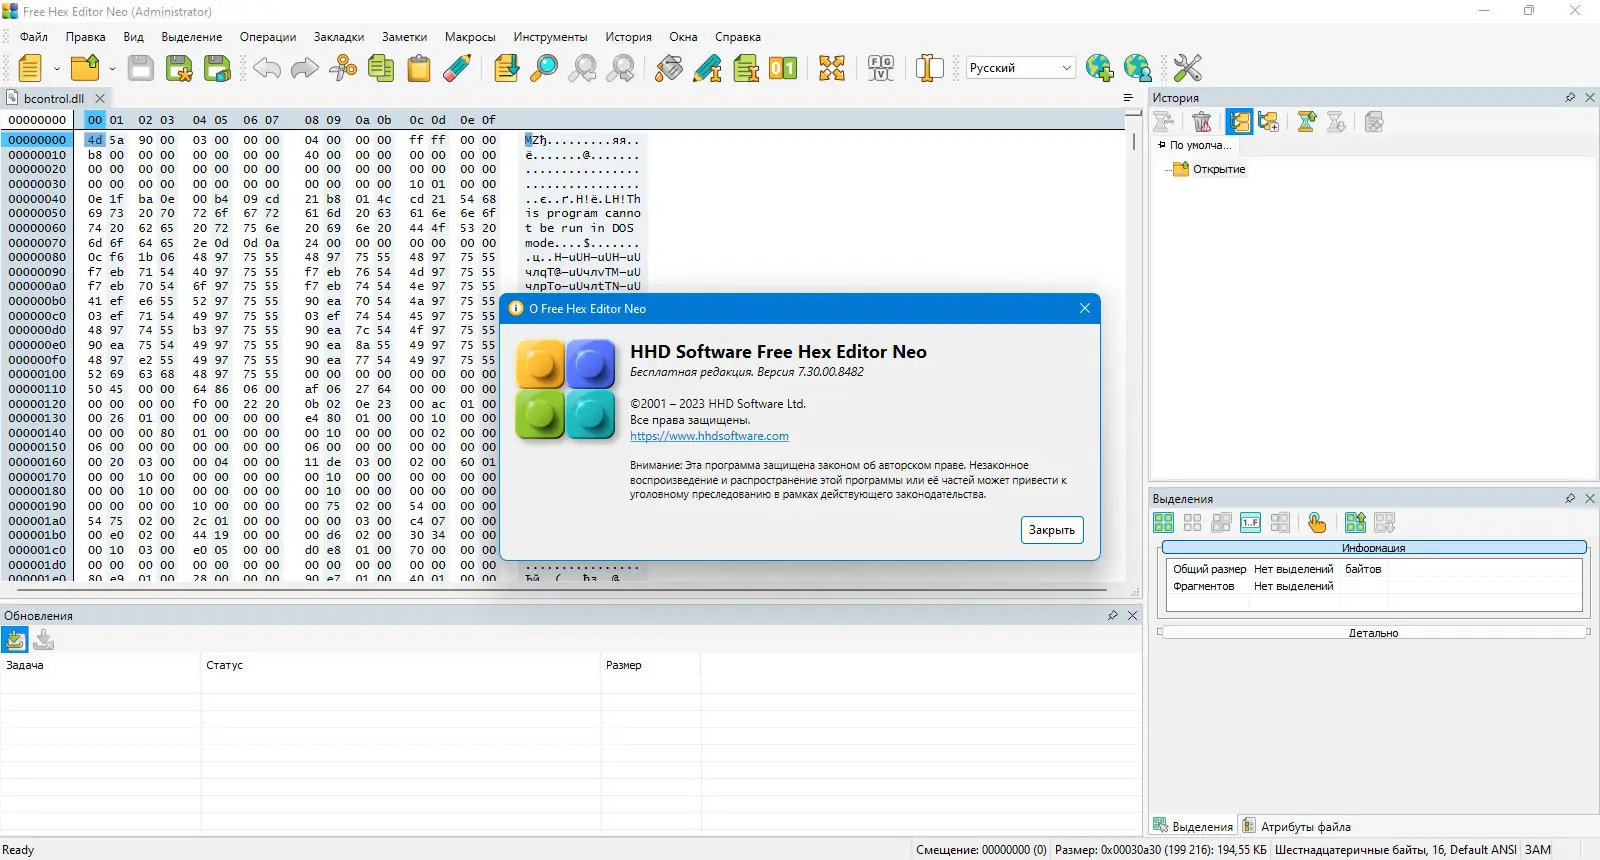The image size is (1600, 860).
Task: Toggle pin on the Выделения panel
Action: (x=1570, y=498)
